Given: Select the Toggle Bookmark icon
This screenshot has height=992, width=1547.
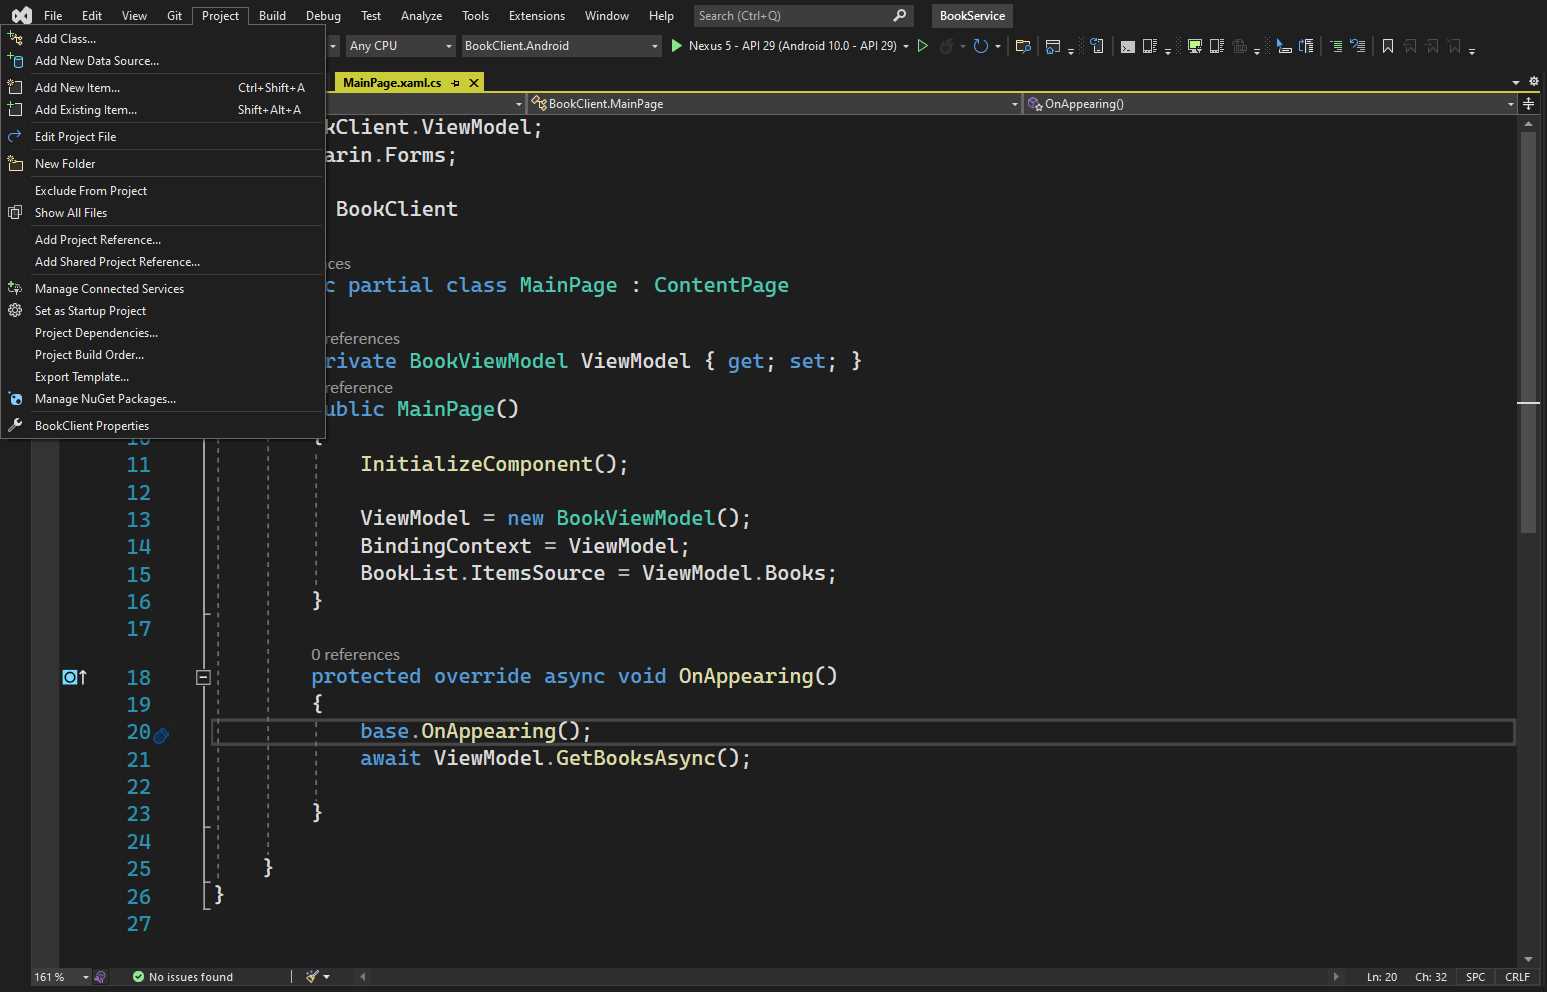Looking at the screenshot, I should [x=1389, y=46].
